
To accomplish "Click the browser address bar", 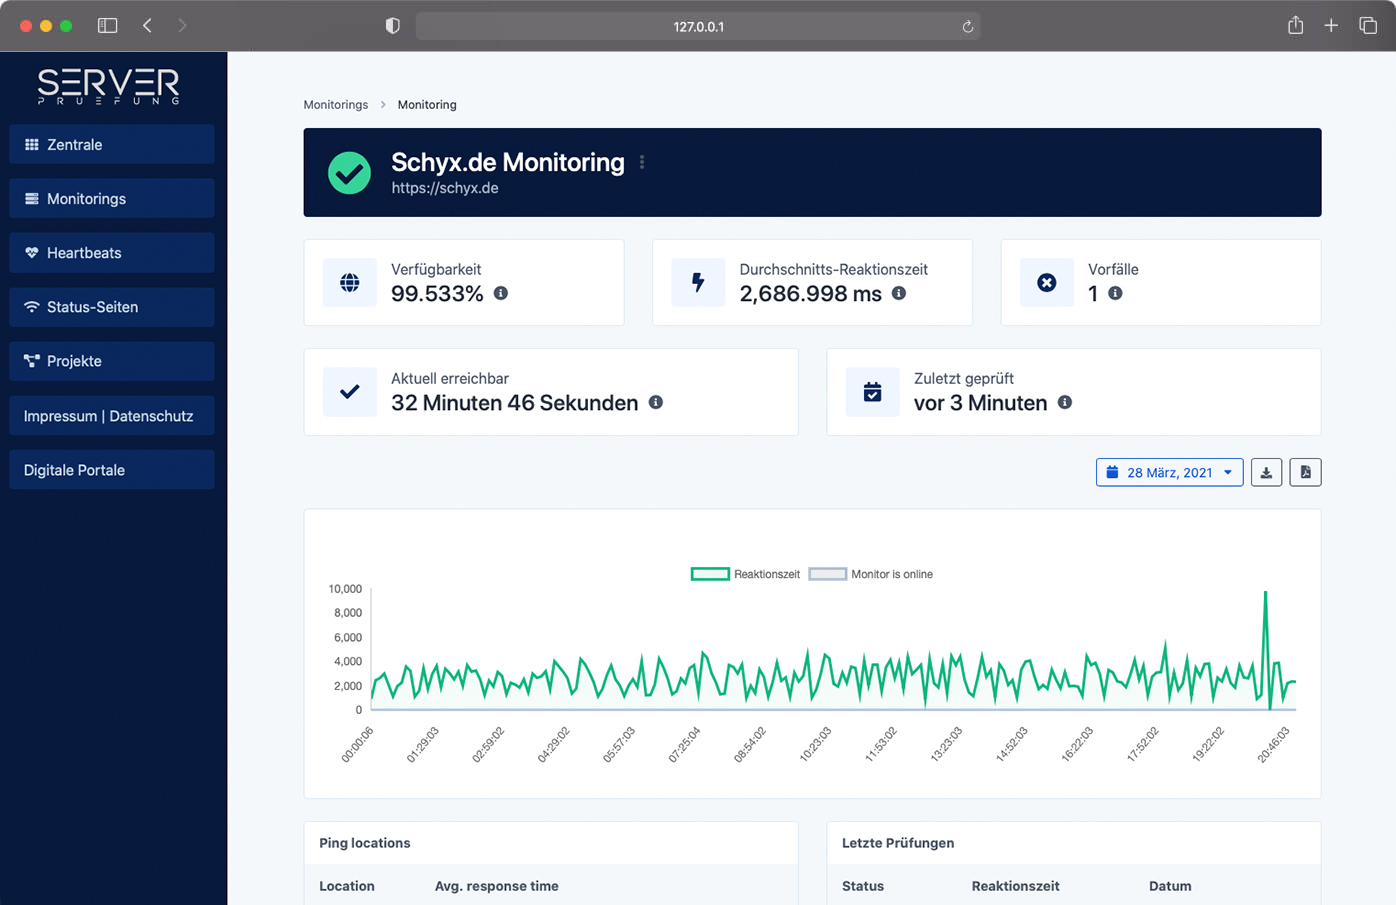I will [x=697, y=27].
